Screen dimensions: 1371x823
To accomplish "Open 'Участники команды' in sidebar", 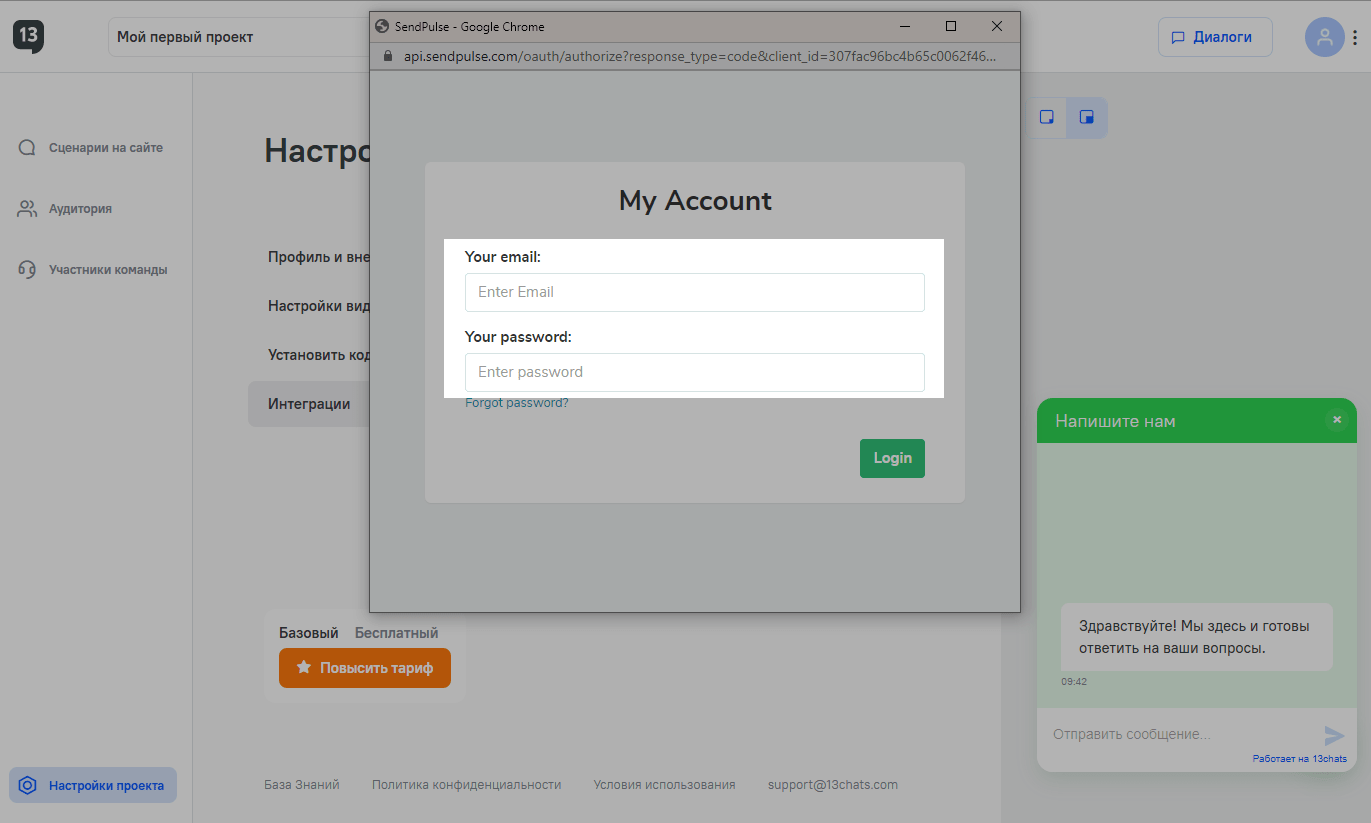I will [108, 270].
